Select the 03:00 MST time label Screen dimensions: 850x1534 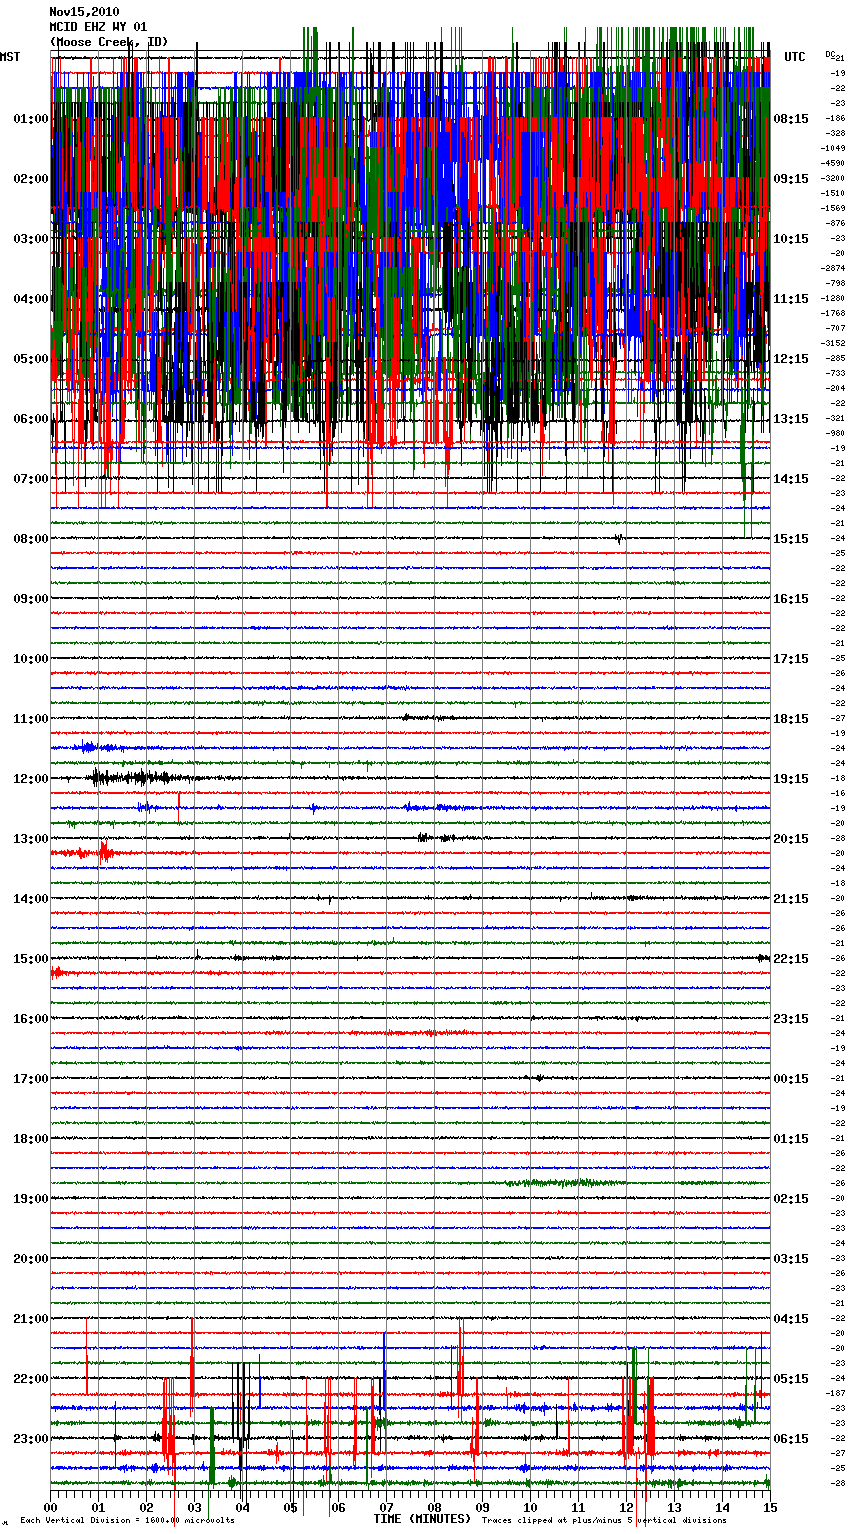(31, 239)
